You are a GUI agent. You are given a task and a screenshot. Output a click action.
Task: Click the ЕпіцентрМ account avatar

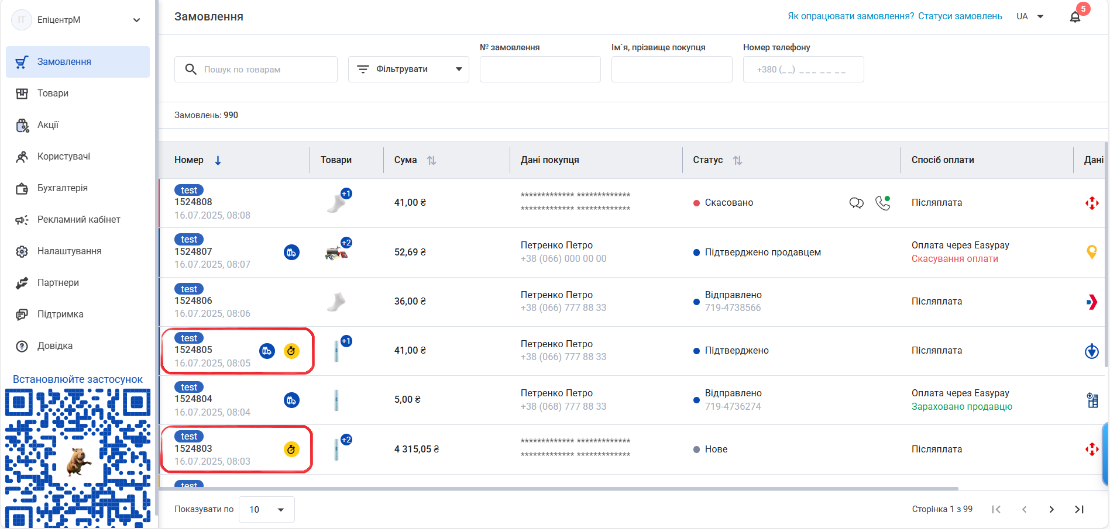(x=21, y=20)
